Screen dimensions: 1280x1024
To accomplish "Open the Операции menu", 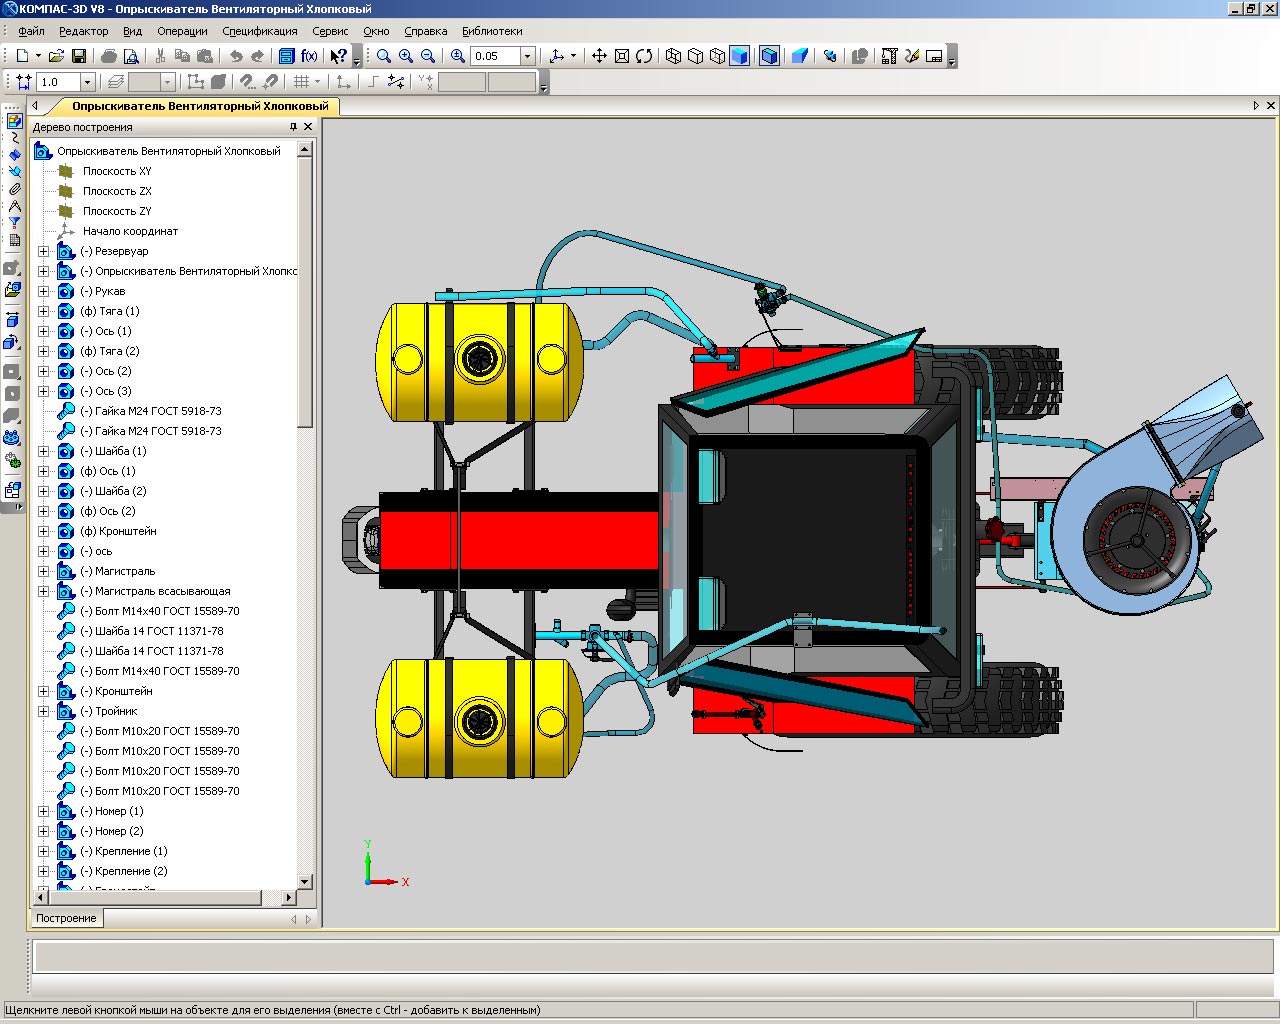I will click(x=182, y=31).
